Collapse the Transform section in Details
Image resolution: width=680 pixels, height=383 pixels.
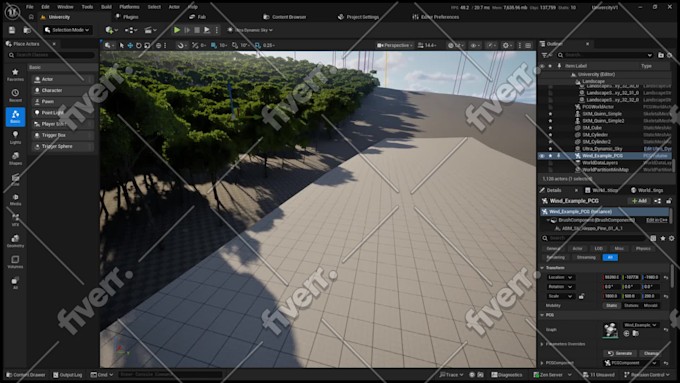point(542,268)
